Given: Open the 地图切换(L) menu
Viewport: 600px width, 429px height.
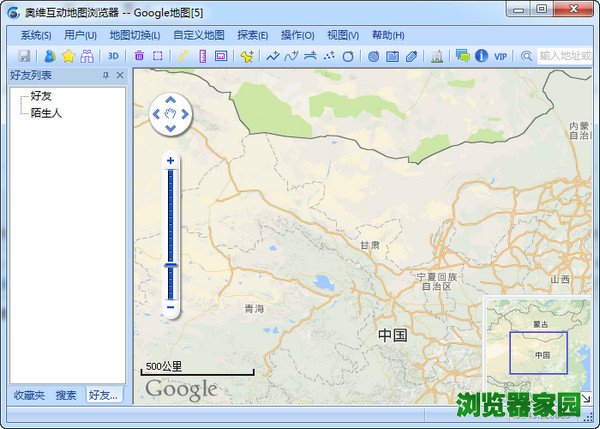Looking at the screenshot, I should [134, 35].
